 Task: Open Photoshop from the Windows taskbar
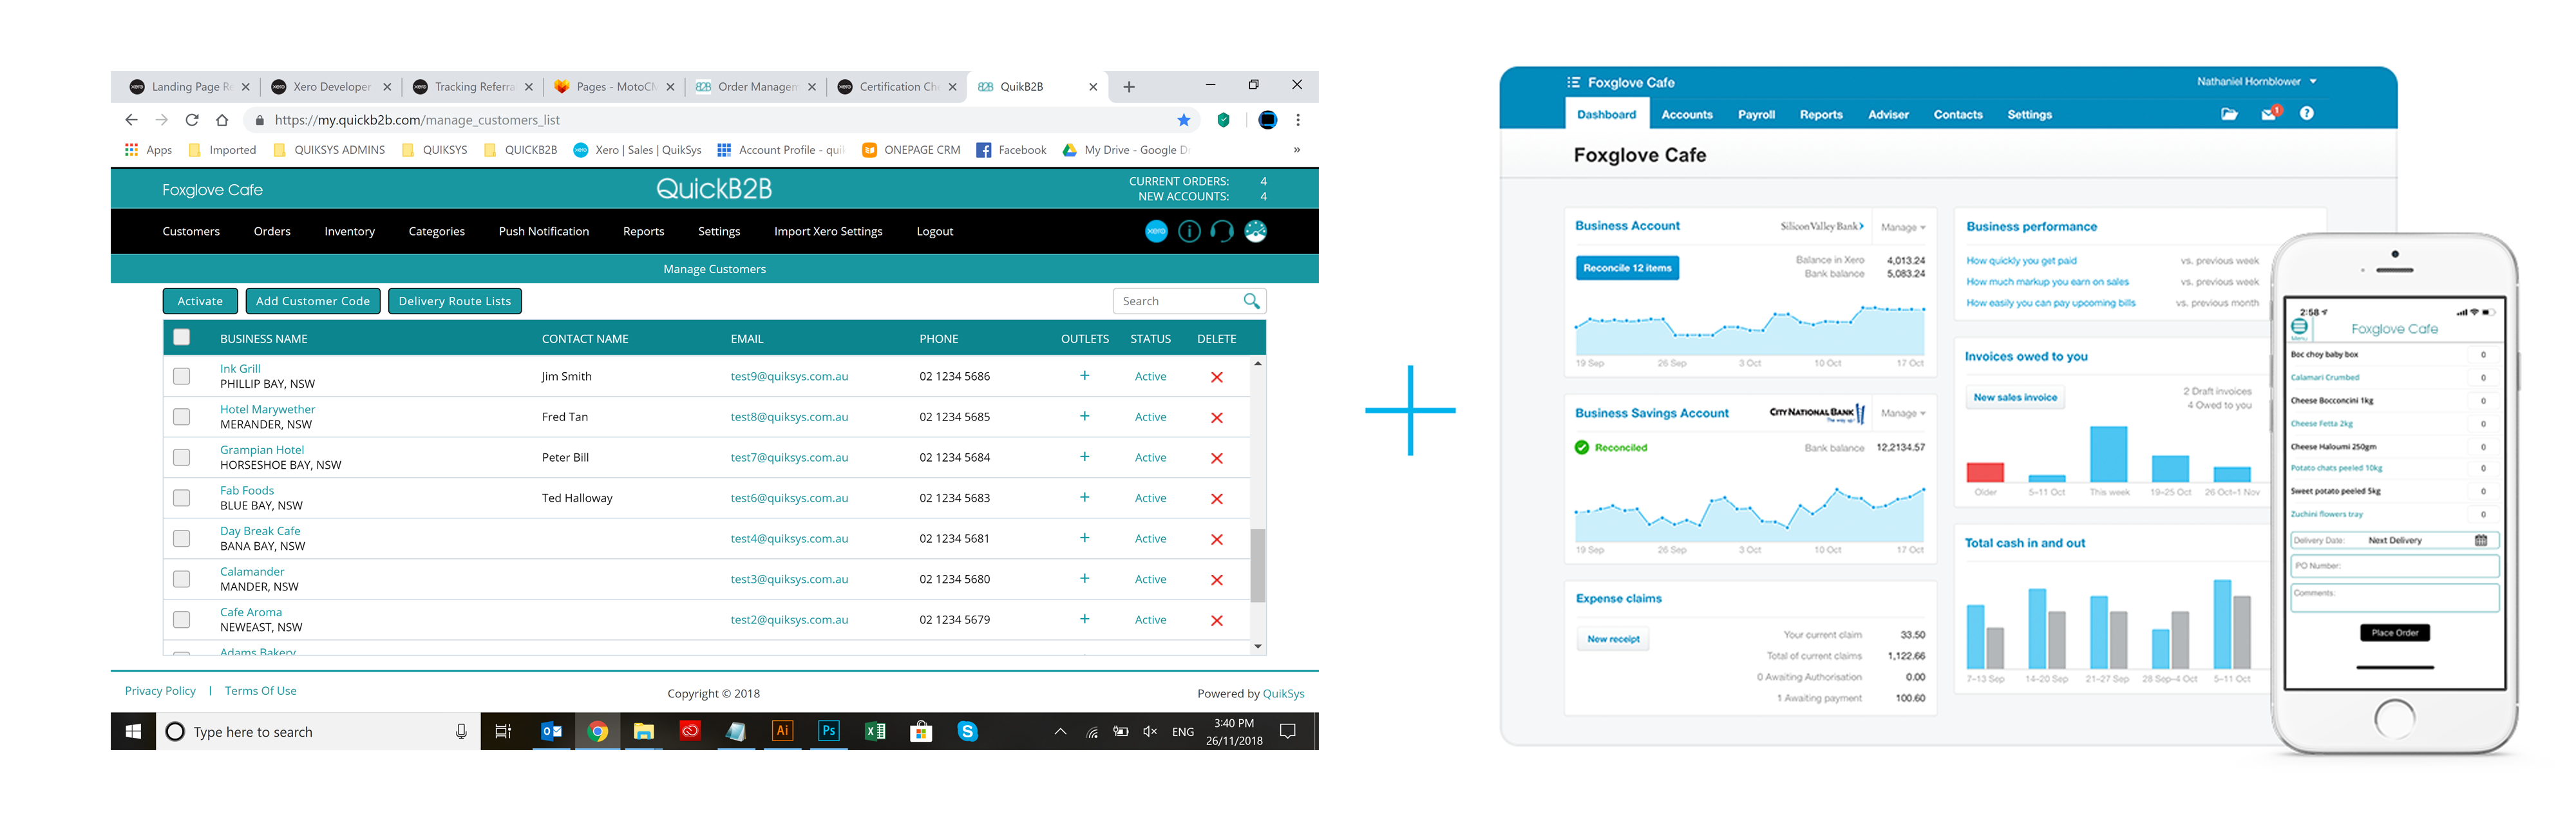coord(828,731)
